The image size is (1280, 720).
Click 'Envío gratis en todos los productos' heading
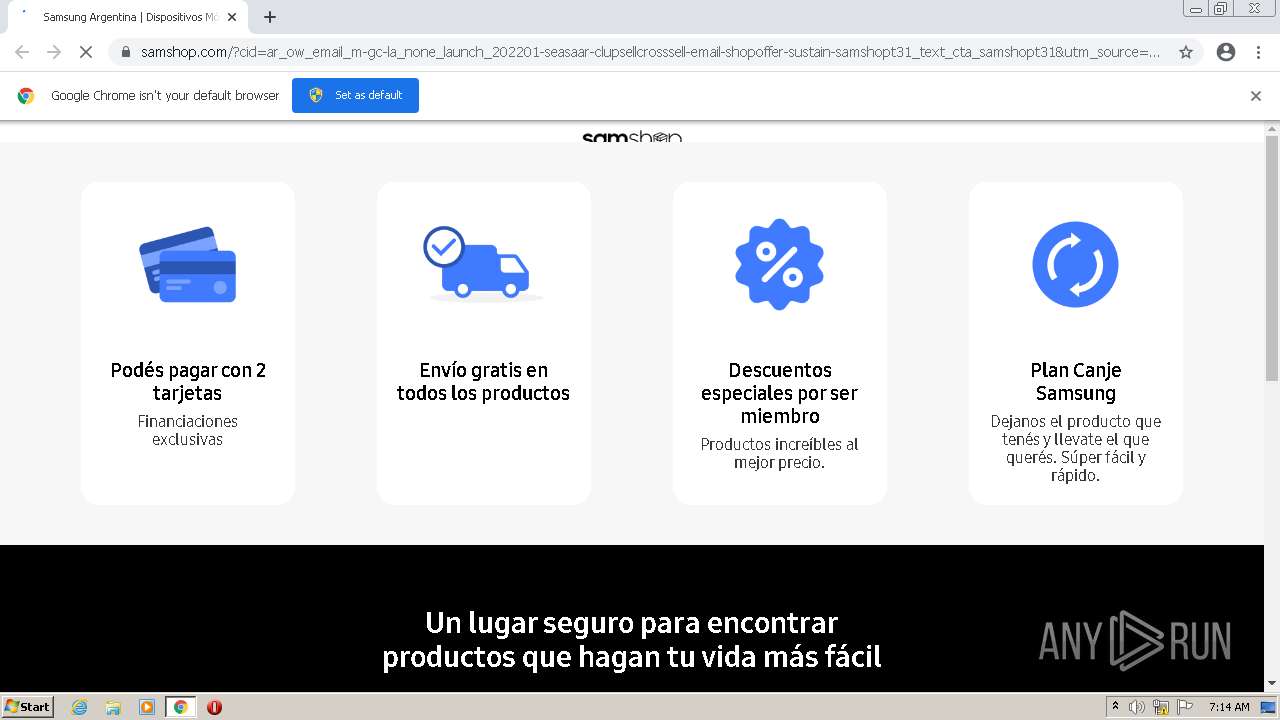click(483, 381)
